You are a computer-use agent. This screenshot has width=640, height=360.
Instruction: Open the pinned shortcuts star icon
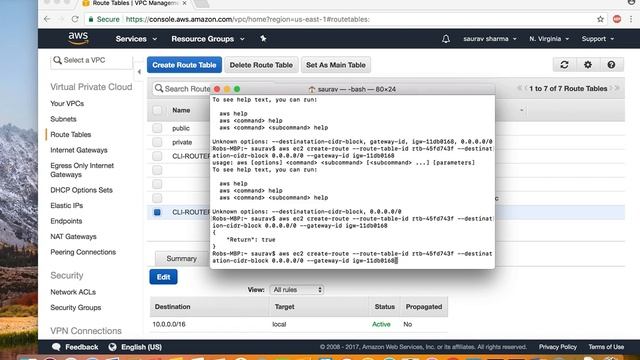click(263, 38)
